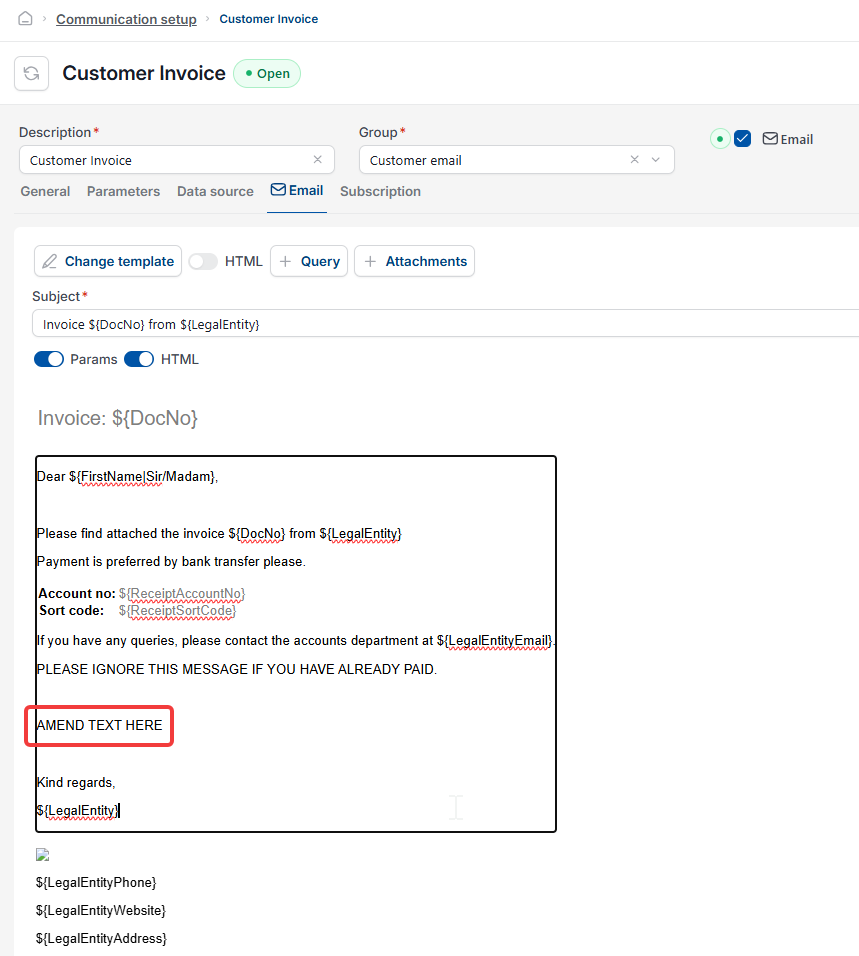
Task: Open Subscription tab
Action: (380, 191)
